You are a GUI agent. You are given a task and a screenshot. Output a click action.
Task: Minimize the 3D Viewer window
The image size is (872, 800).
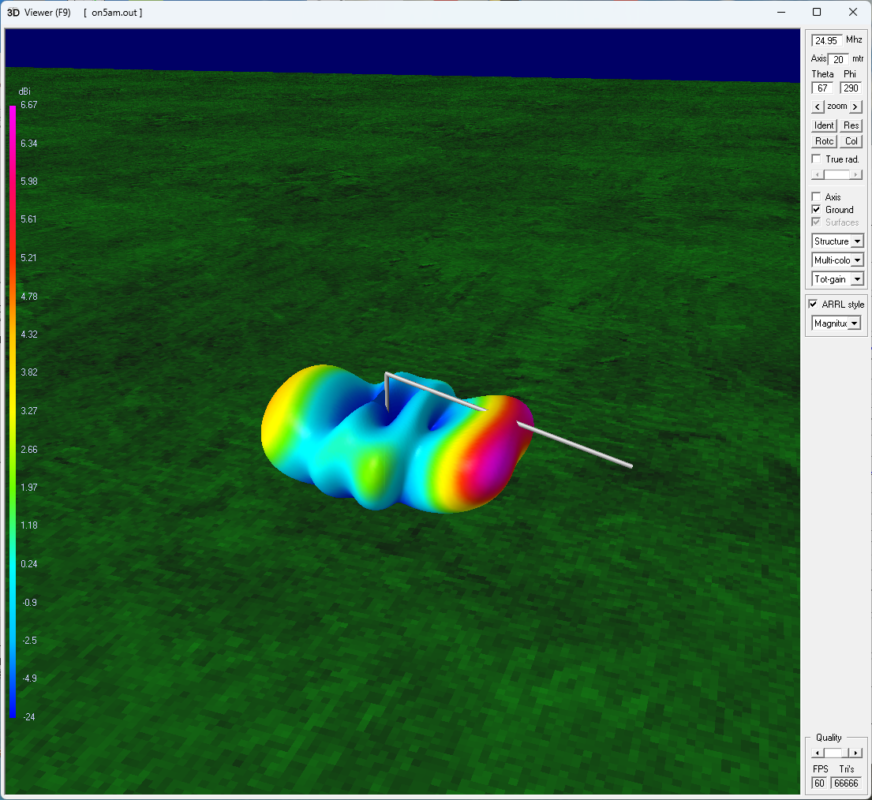(781, 12)
